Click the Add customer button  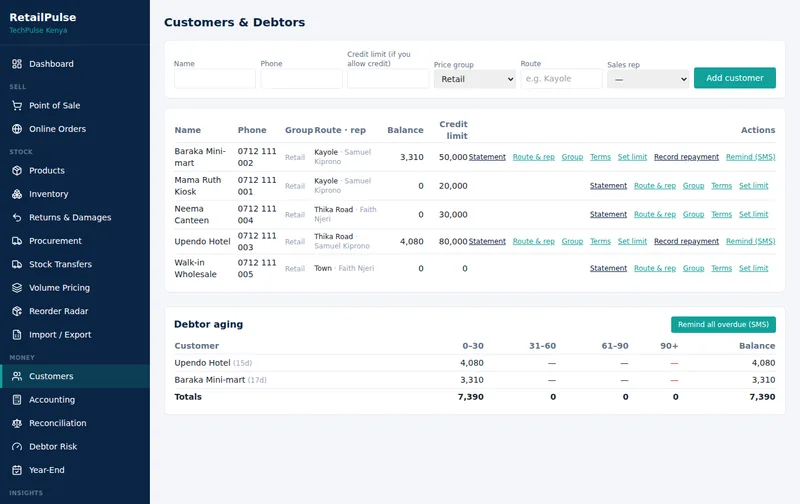[x=735, y=78]
